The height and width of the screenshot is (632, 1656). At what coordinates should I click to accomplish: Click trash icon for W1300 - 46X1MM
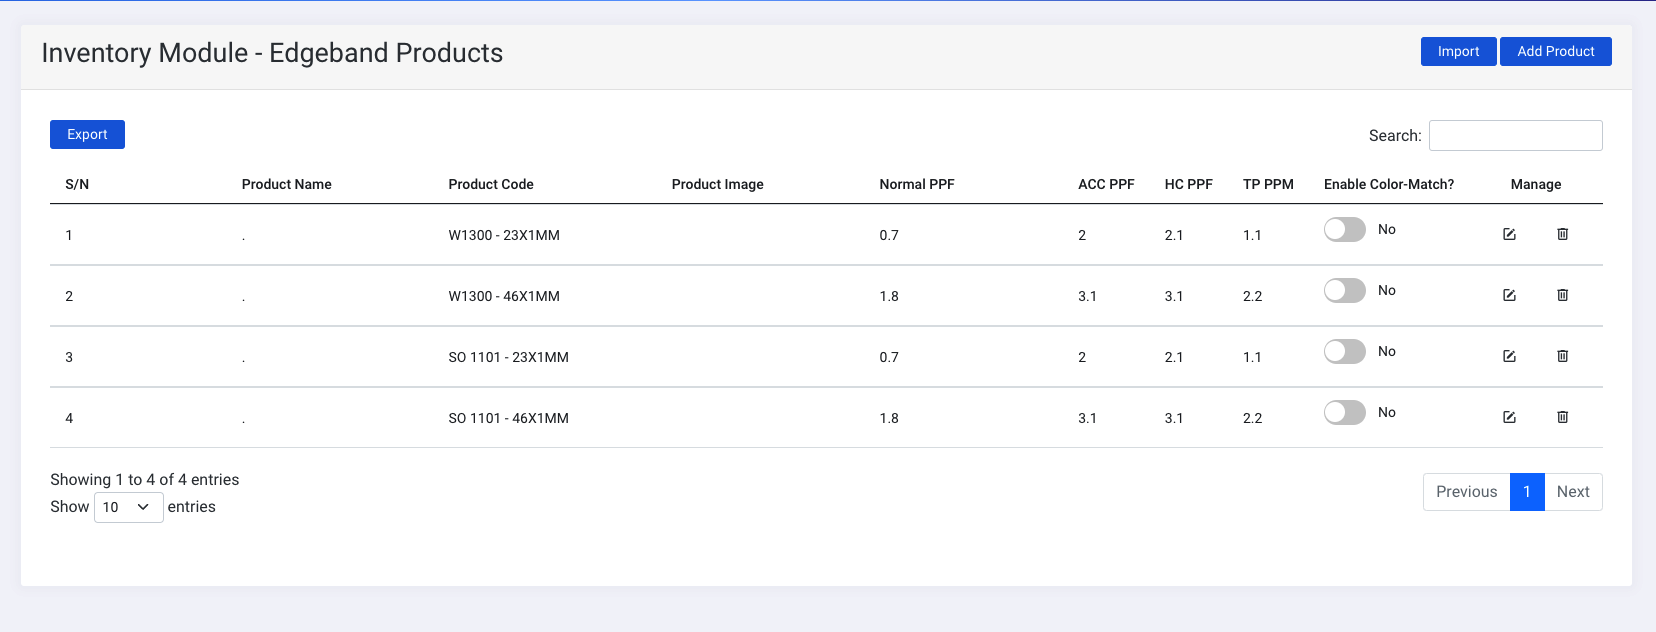[1562, 295]
